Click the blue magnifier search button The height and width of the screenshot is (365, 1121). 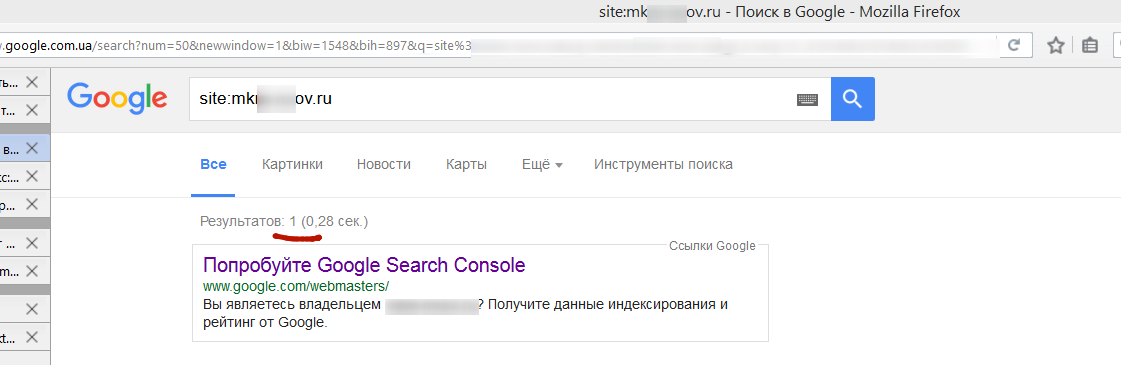pyautogui.click(x=852, y=99)
